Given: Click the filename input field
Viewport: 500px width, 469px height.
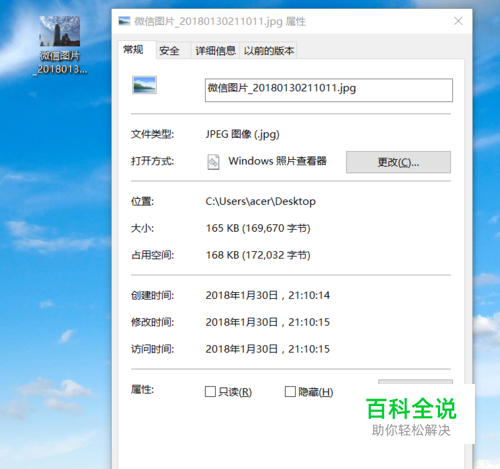Looking at the screenshot, I should pos(329,90).
